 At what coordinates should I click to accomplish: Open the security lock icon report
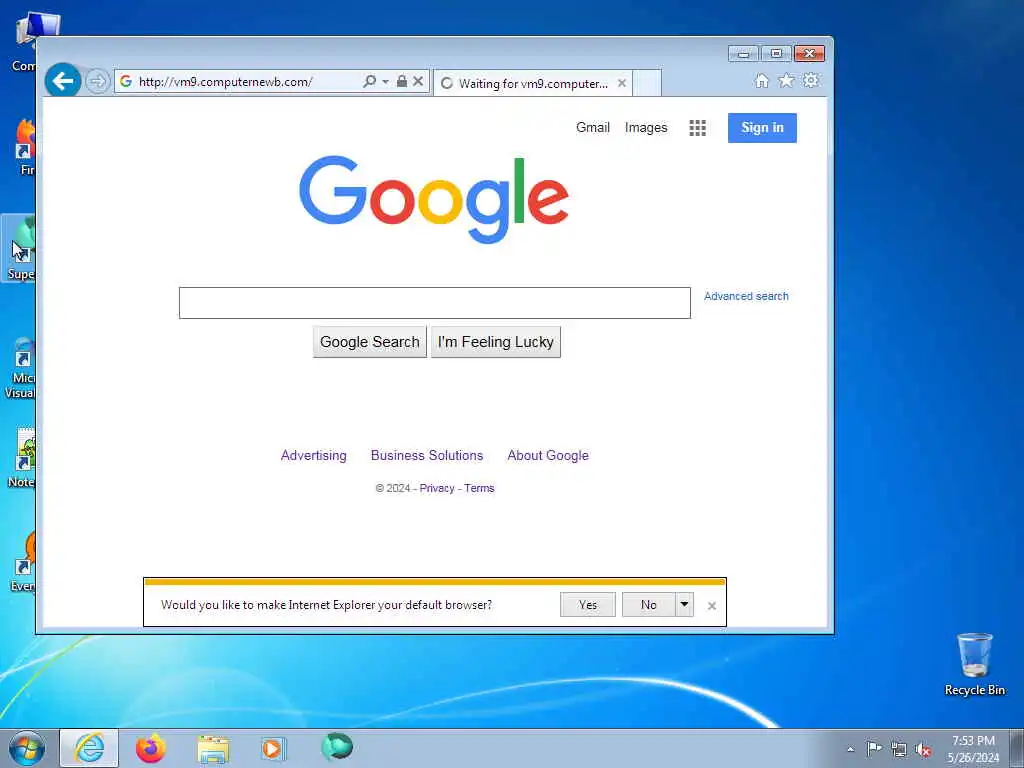(402, 81)
